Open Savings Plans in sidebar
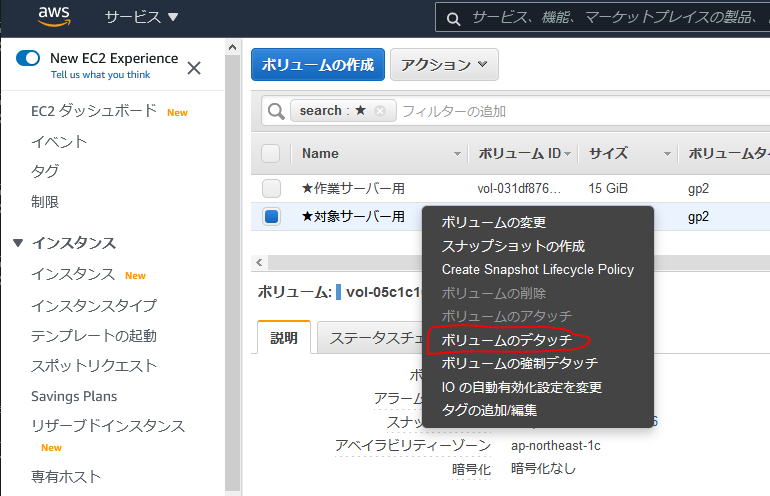Viewport: 770px width, 496px height. (74, 396)
